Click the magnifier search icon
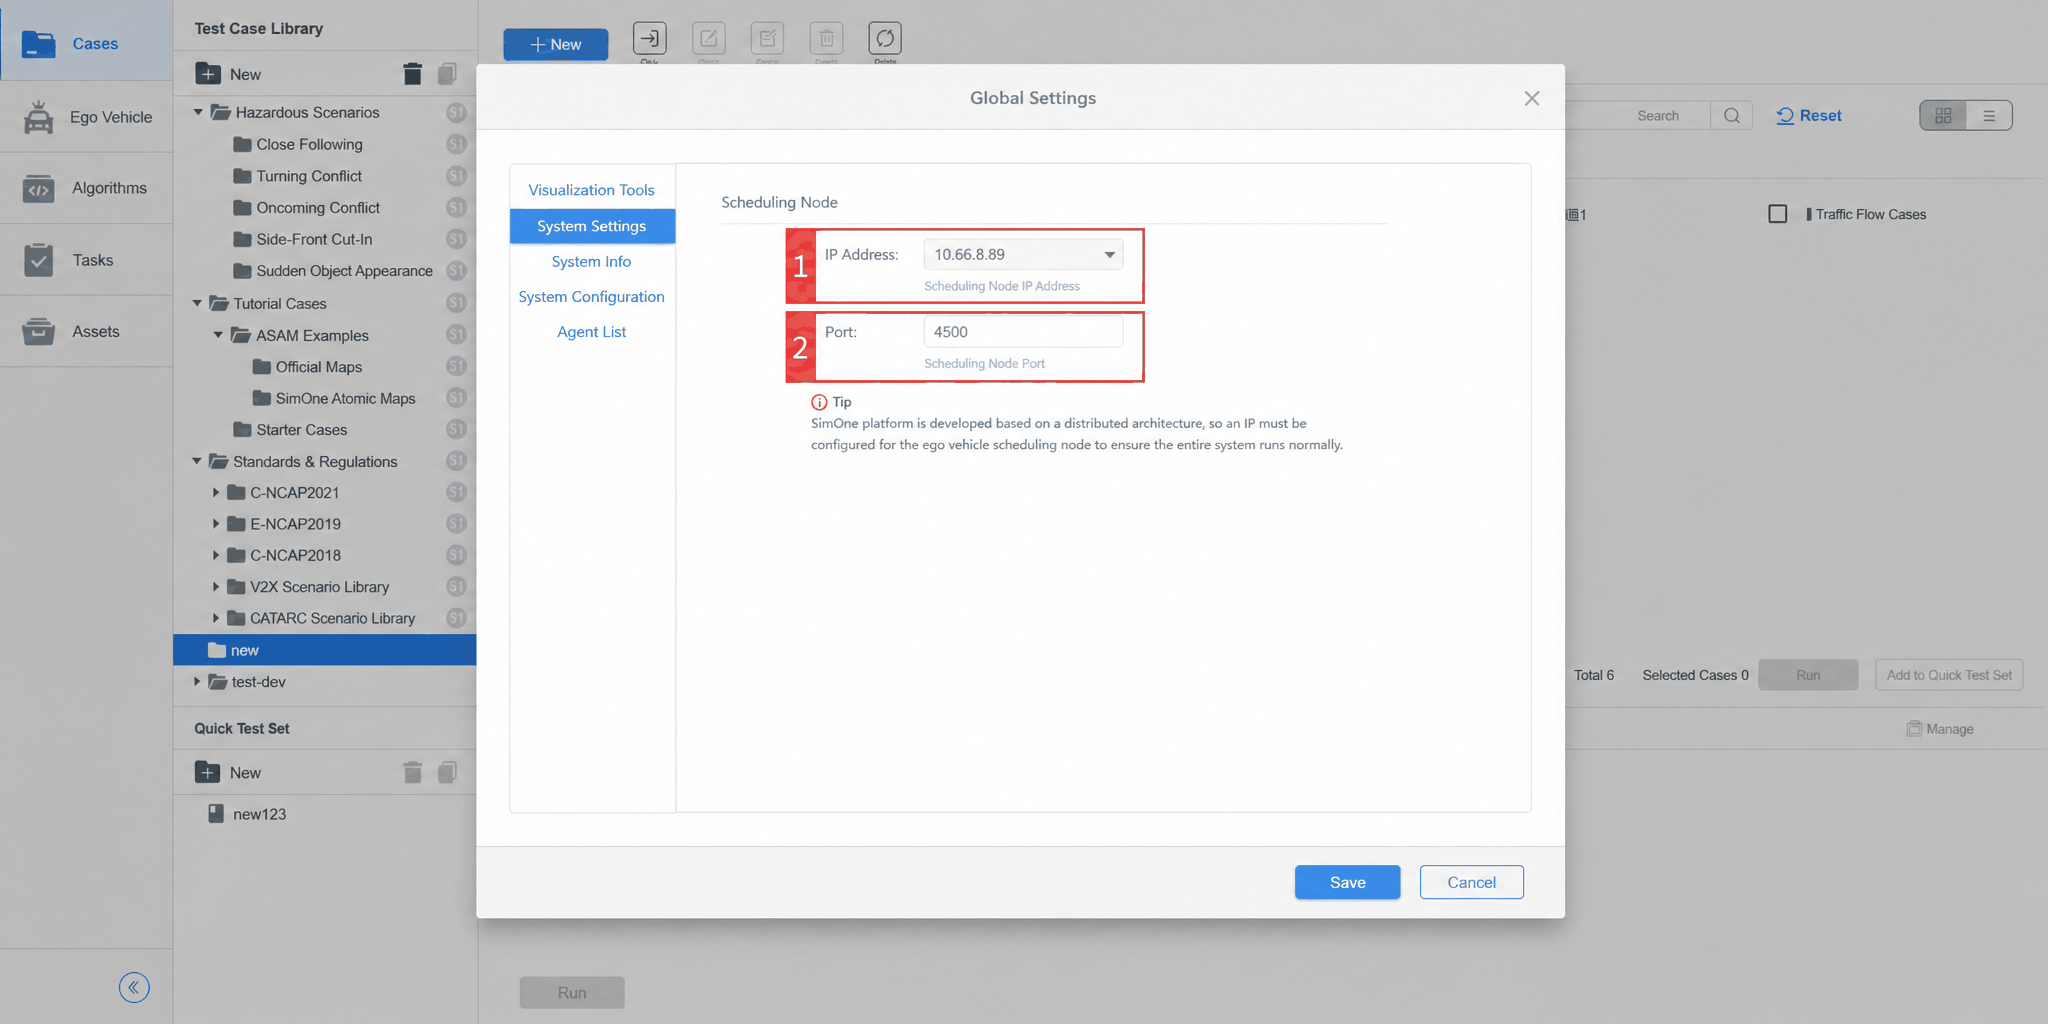Image resolution: width=2048 pixels, height=1024 pixels. point(1732,116)
